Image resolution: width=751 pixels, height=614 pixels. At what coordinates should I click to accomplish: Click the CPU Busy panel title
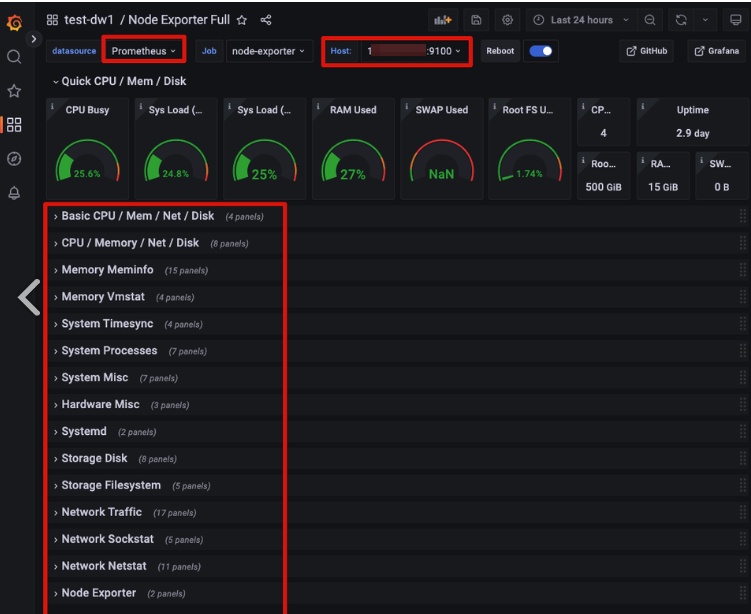87,110
